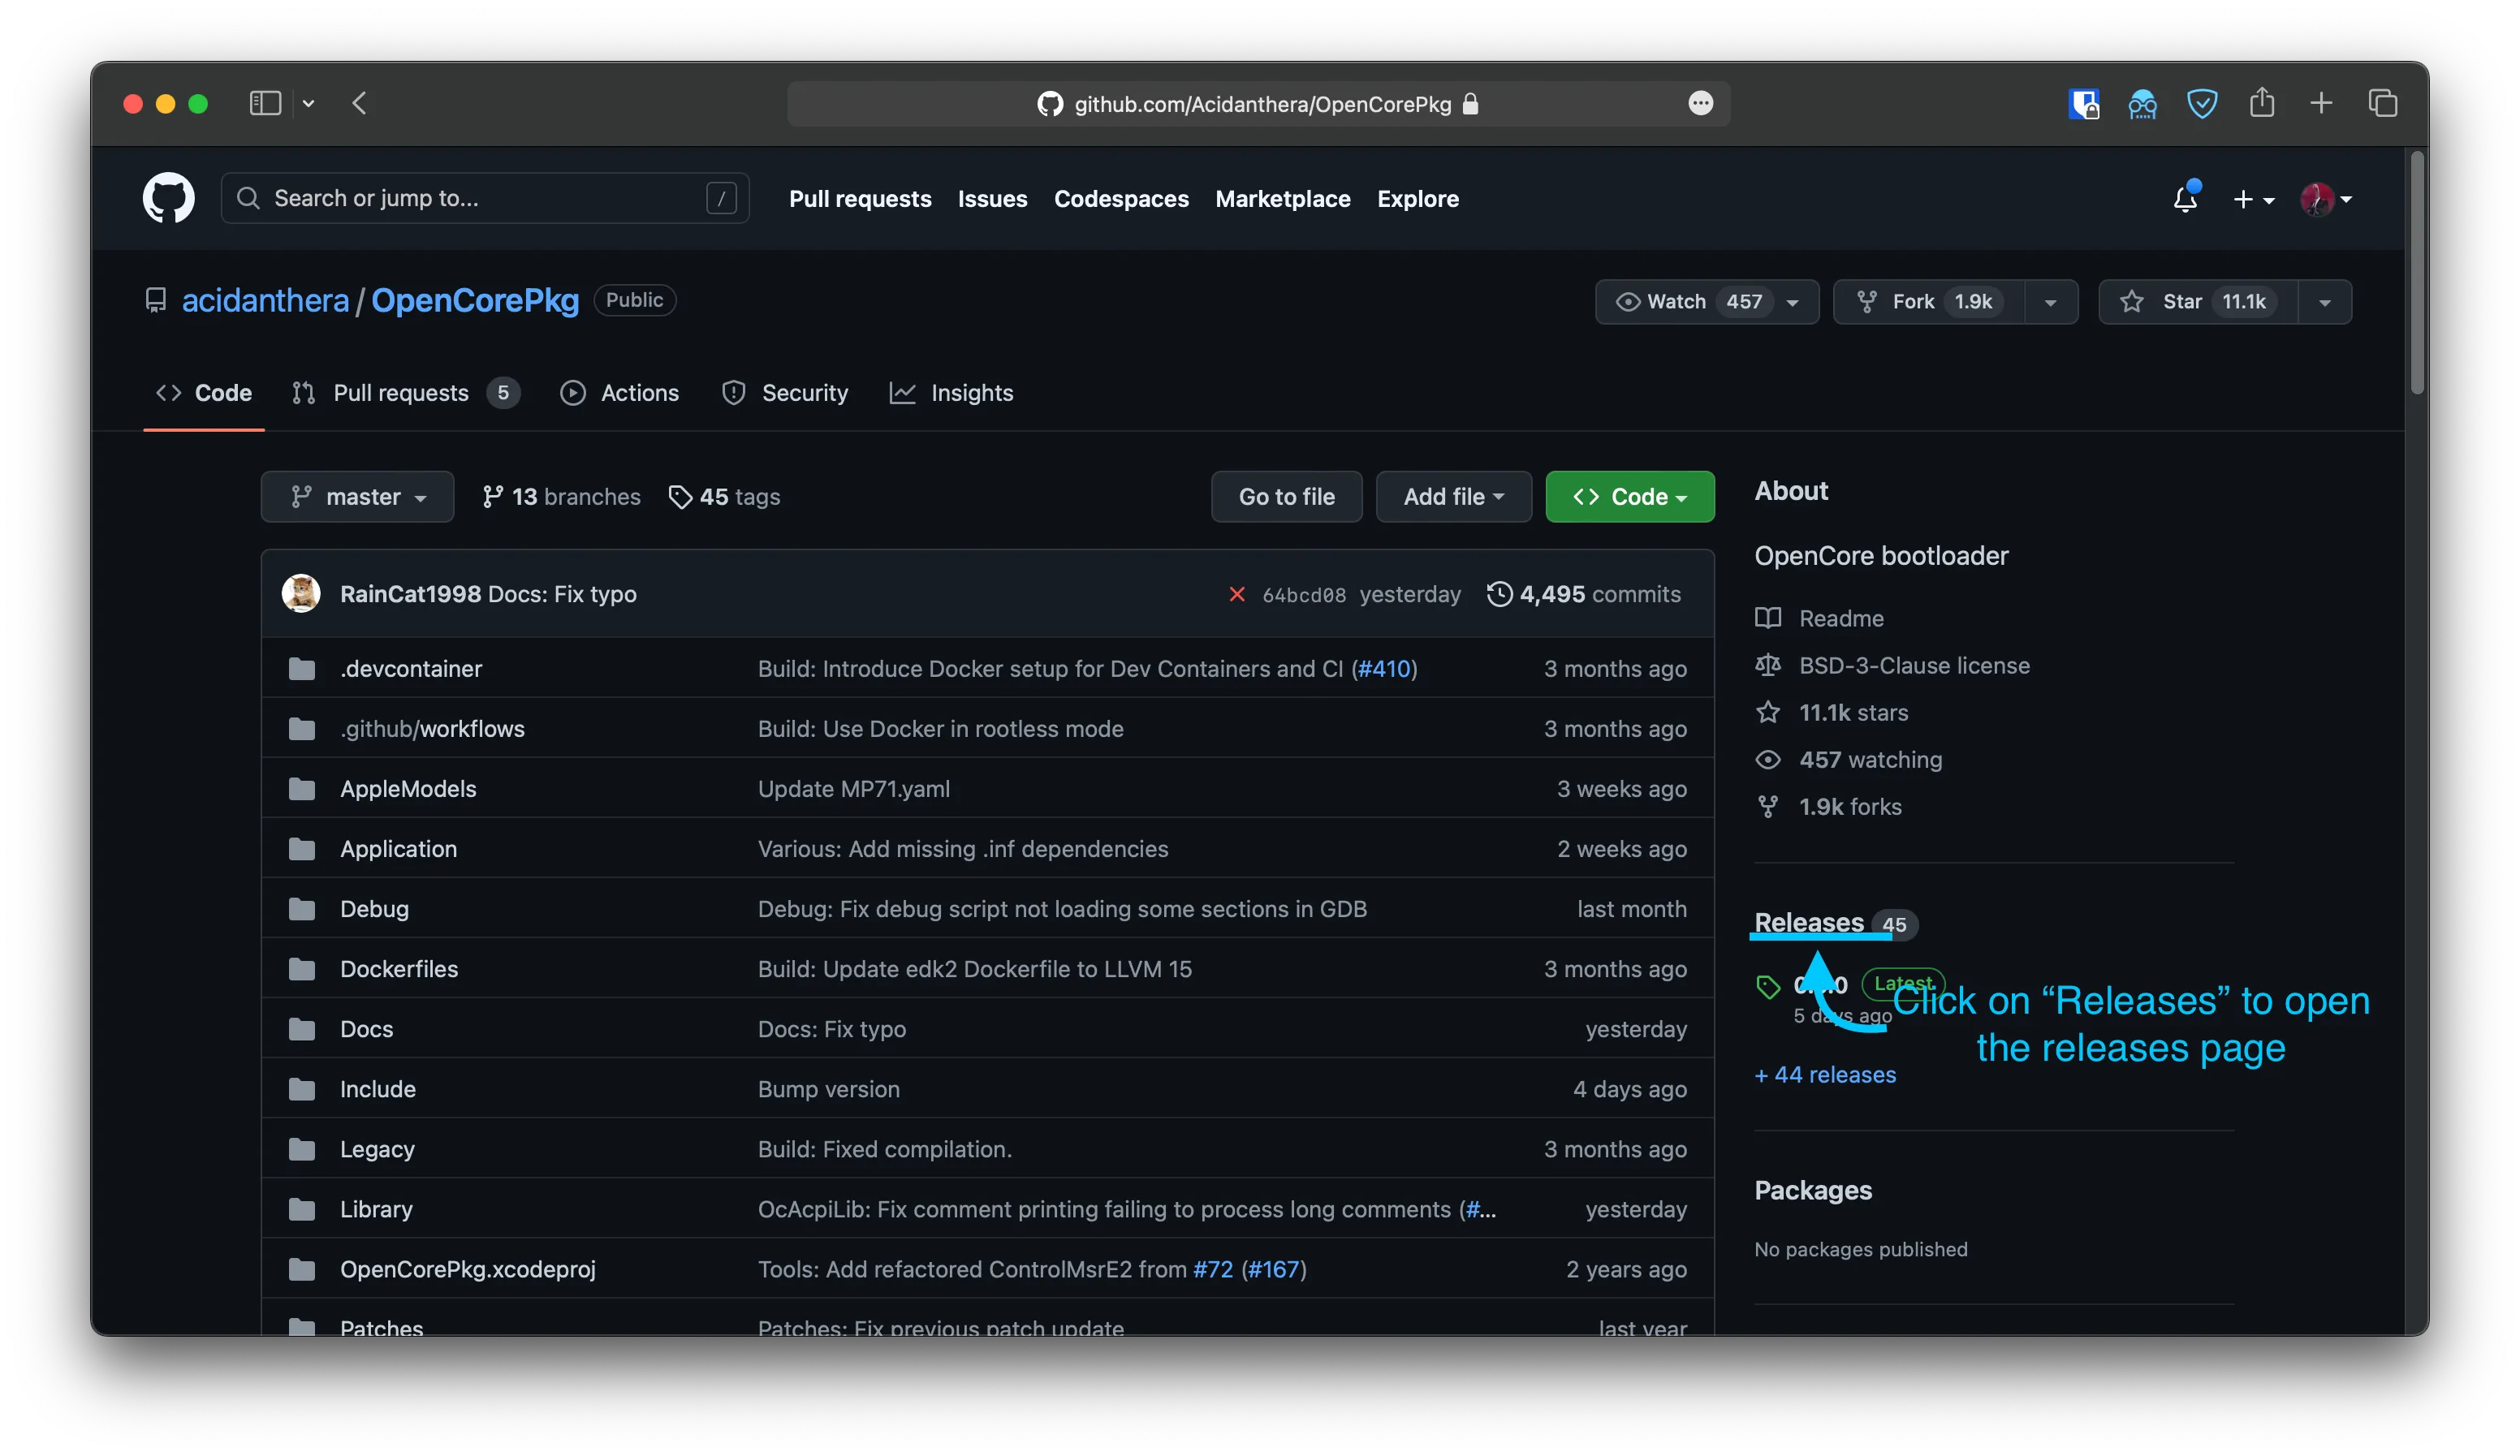
Task: Click the search input field
Action: click(x=485, y=197)
